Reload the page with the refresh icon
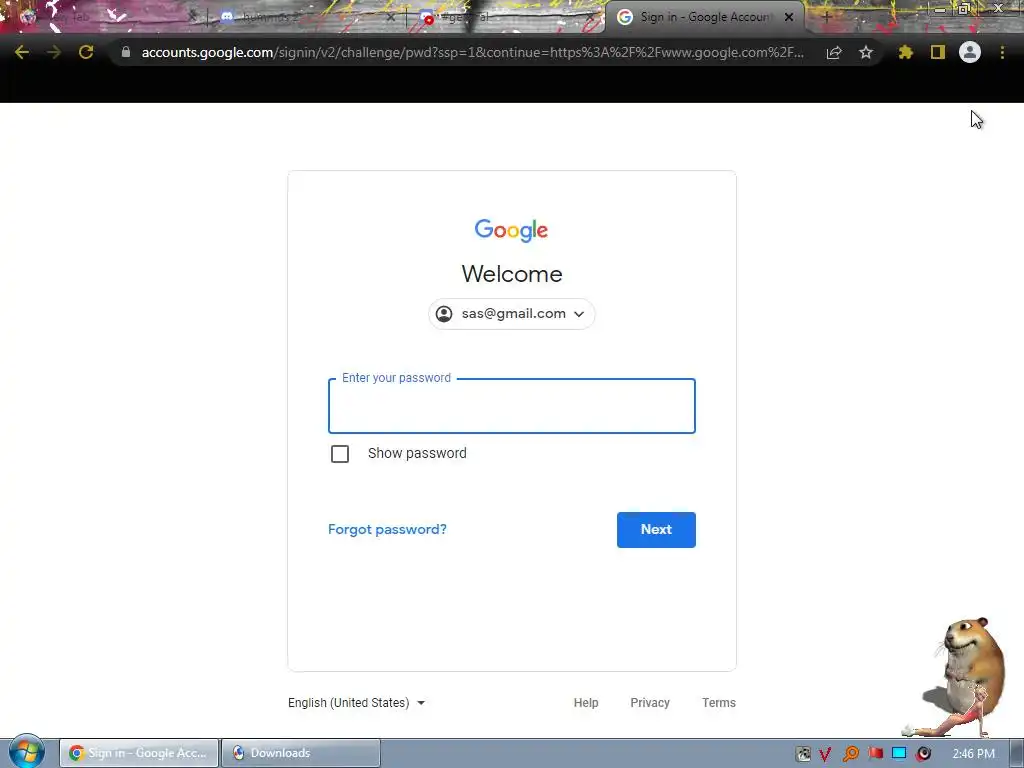1024x768 pixels. coord(86,52)
